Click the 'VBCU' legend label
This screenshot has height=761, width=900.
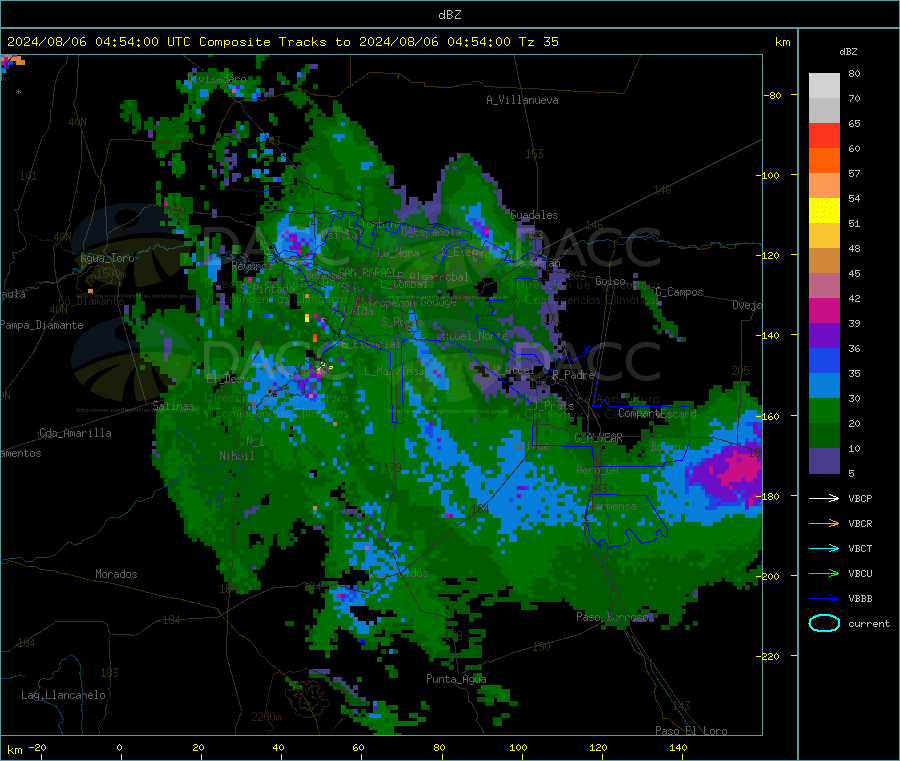tap(860, 573)
